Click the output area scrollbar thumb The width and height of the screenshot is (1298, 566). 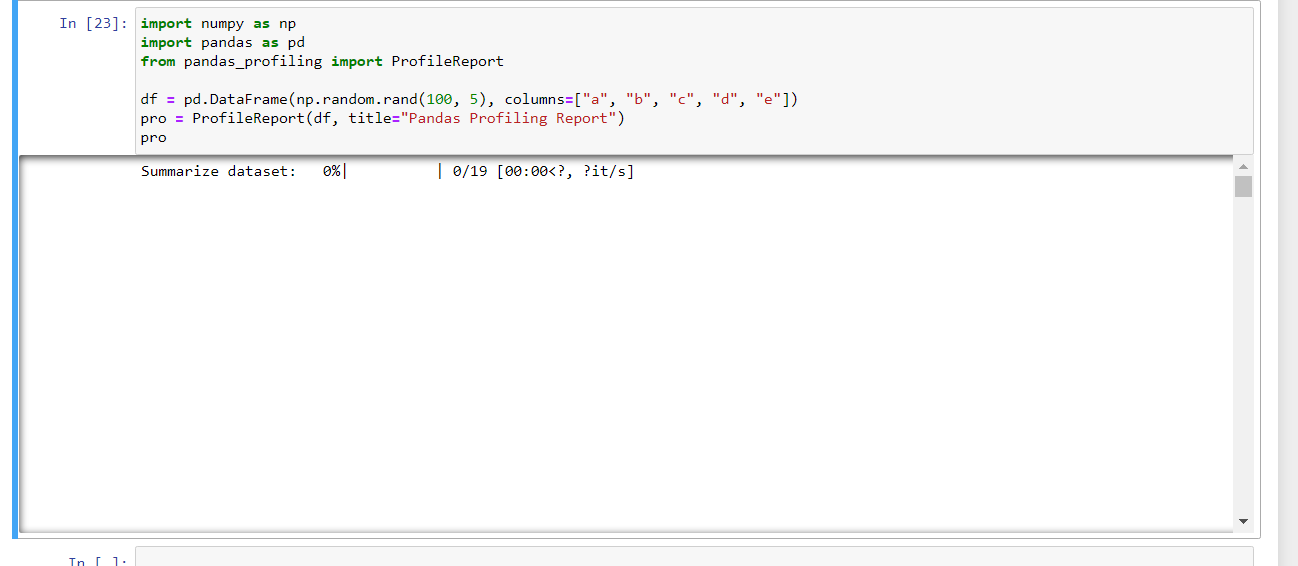coord(1243,187)
